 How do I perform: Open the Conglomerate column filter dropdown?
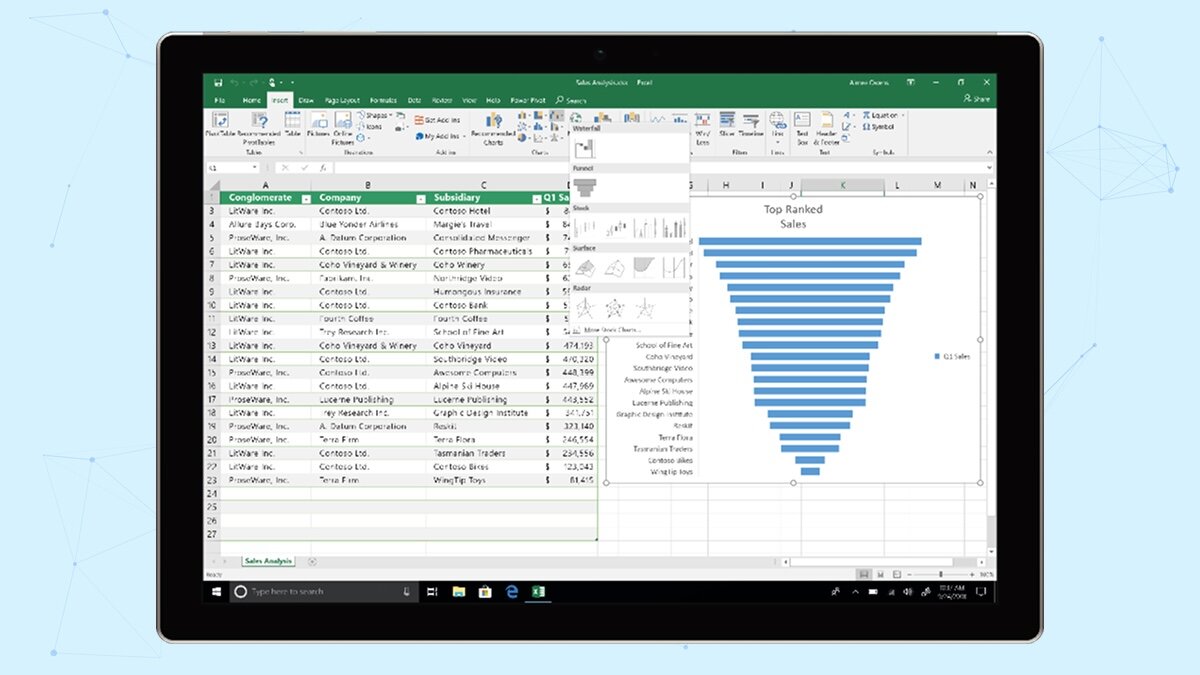pos(307,198)
